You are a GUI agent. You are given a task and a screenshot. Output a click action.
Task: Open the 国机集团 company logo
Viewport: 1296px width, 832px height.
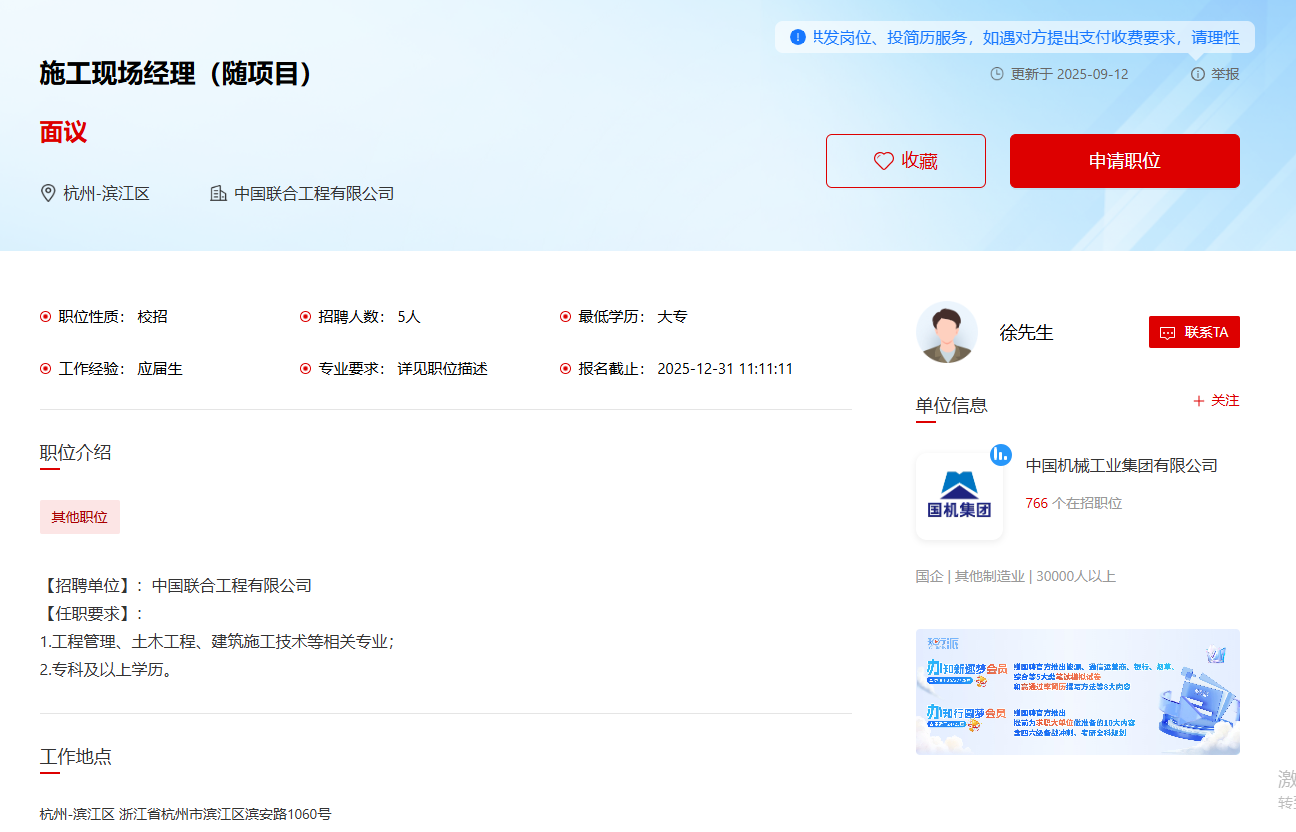(x=959, y=496)
